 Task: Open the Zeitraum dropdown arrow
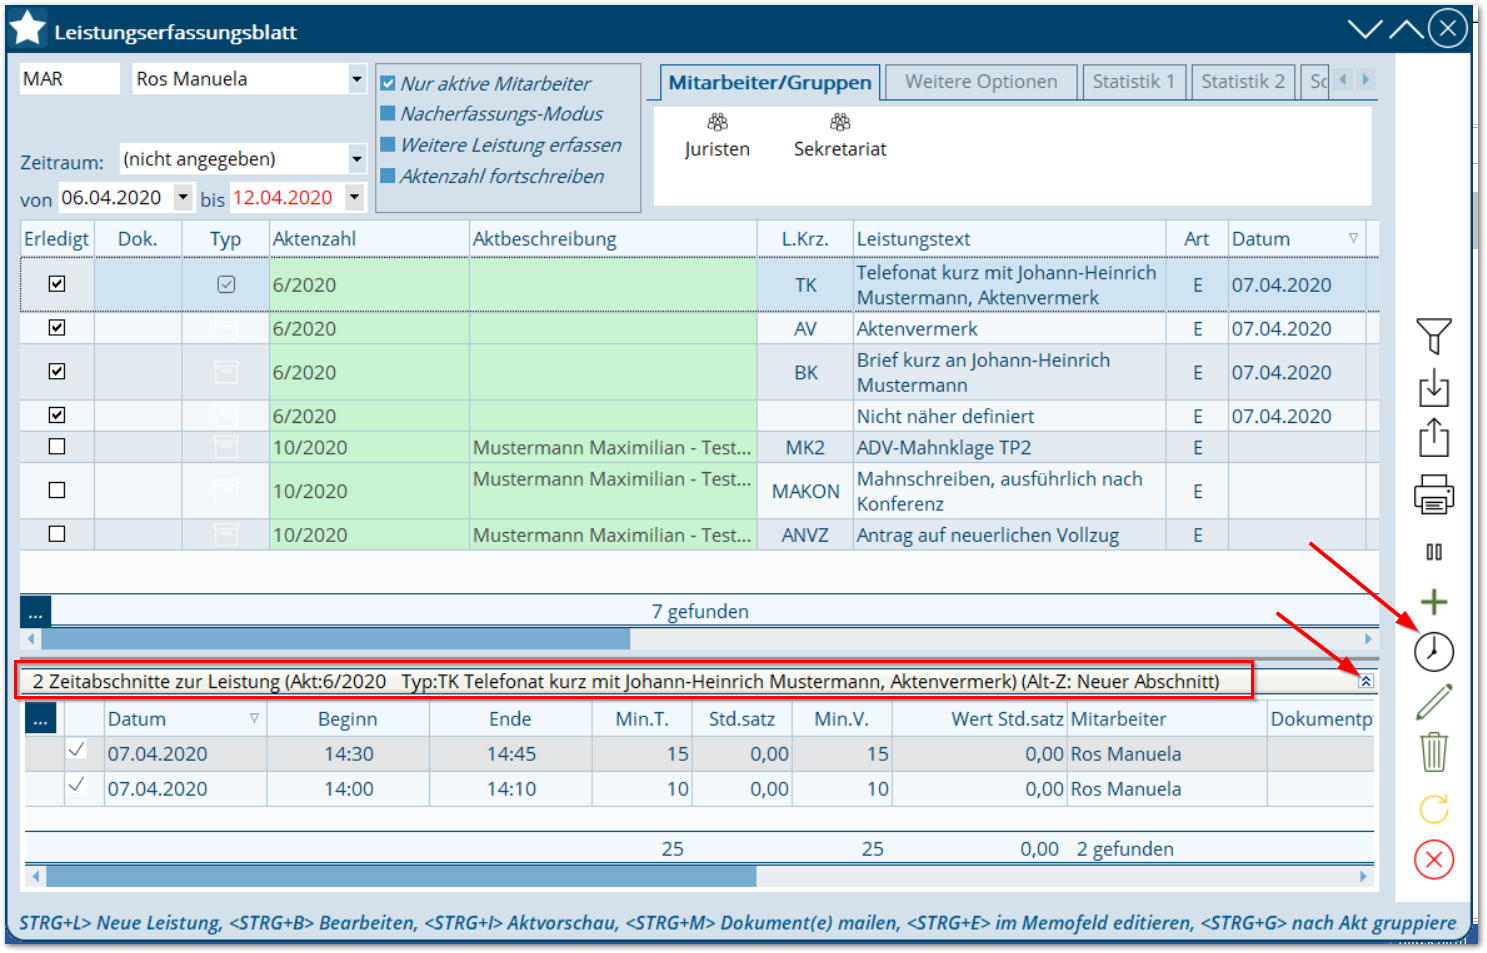coord(357,158)
